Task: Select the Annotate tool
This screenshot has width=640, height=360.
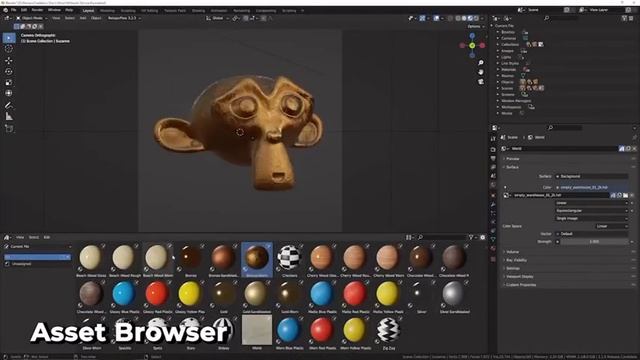Action: coord(9,105)
